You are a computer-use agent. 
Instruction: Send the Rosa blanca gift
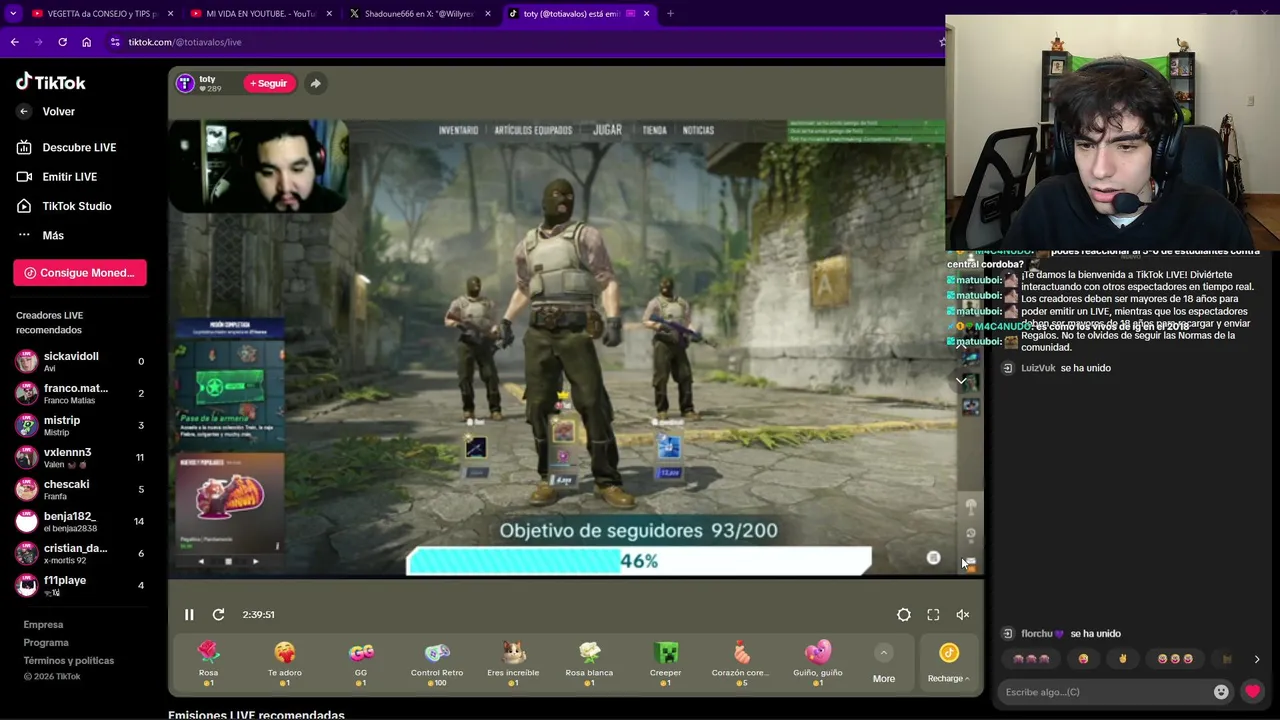coord(589,664)
